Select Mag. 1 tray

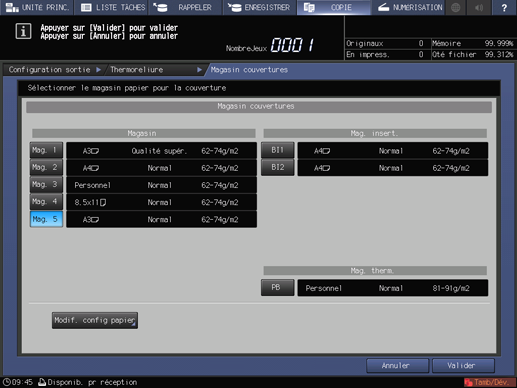click(46, 150)
